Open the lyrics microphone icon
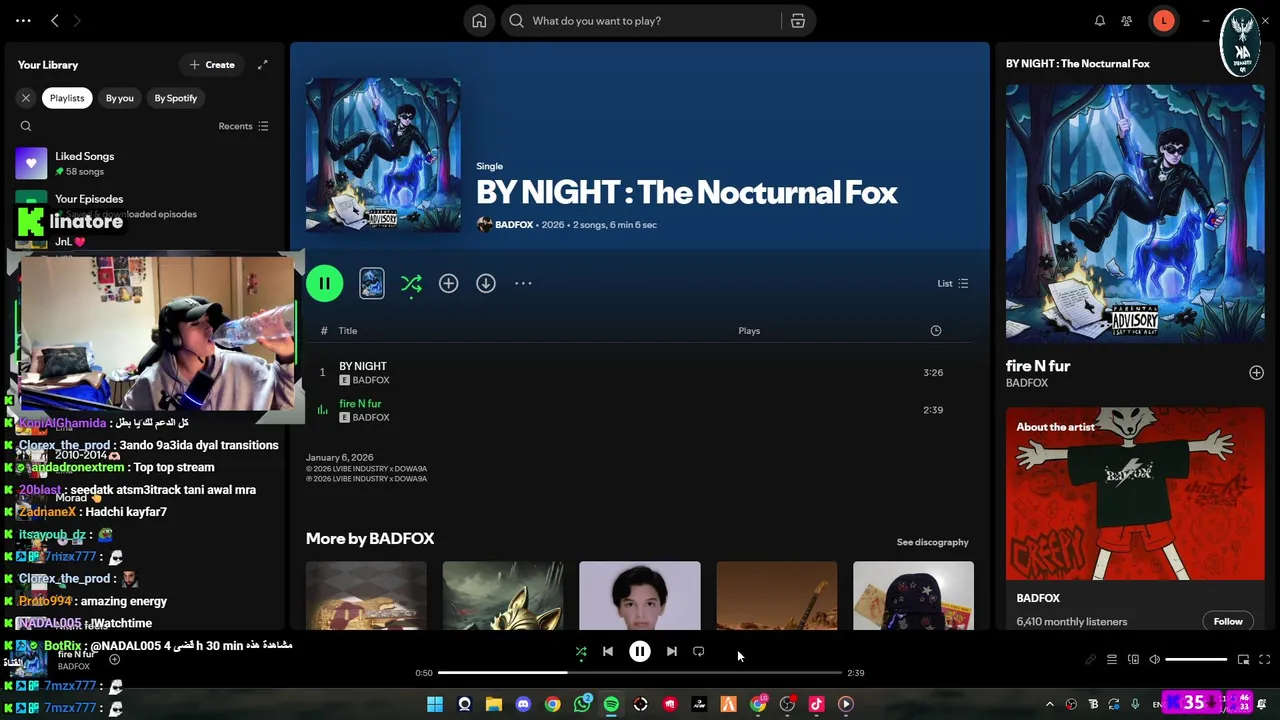1280x720 pixels. (1091, 660)
